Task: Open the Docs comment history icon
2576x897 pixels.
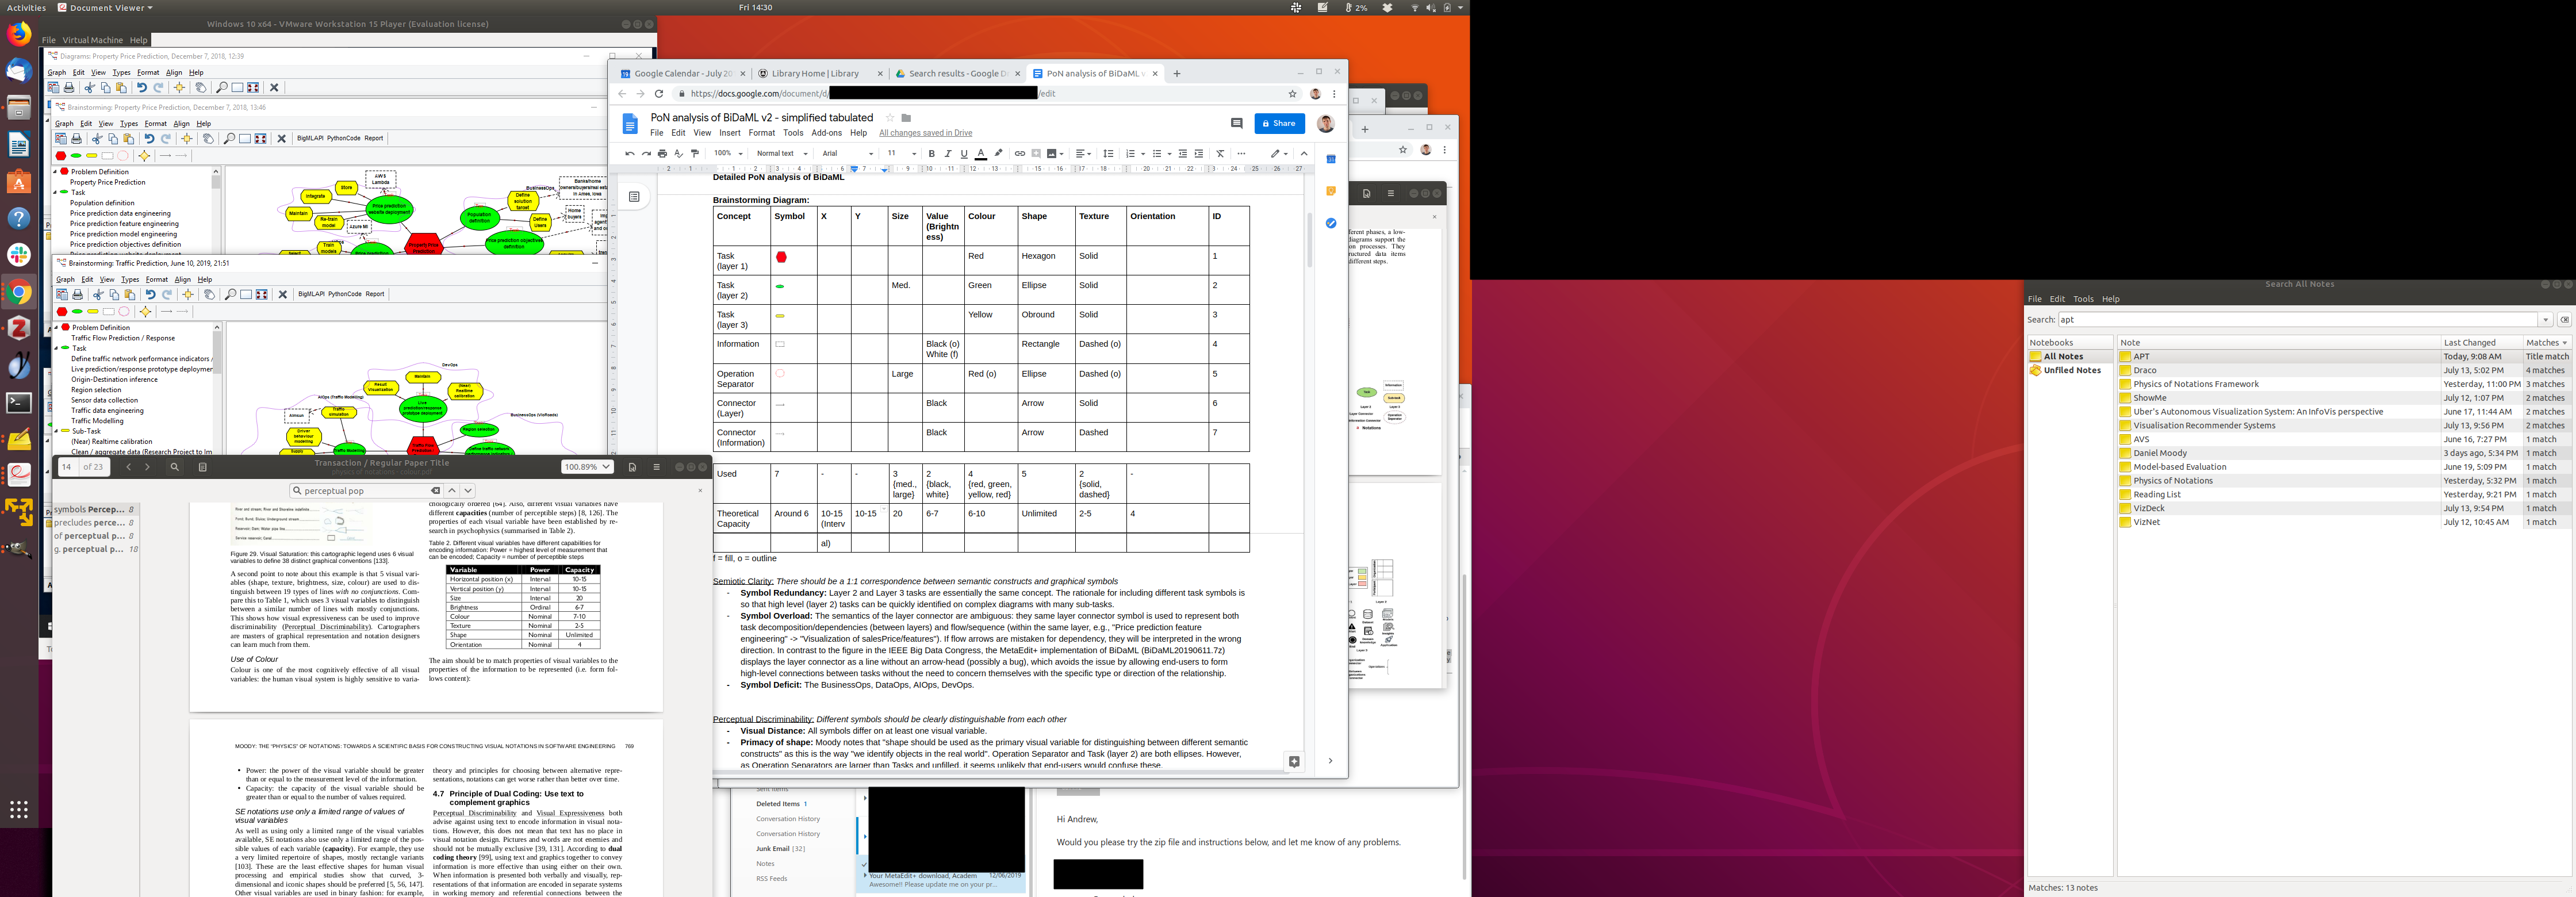Action: (1236, 123)
